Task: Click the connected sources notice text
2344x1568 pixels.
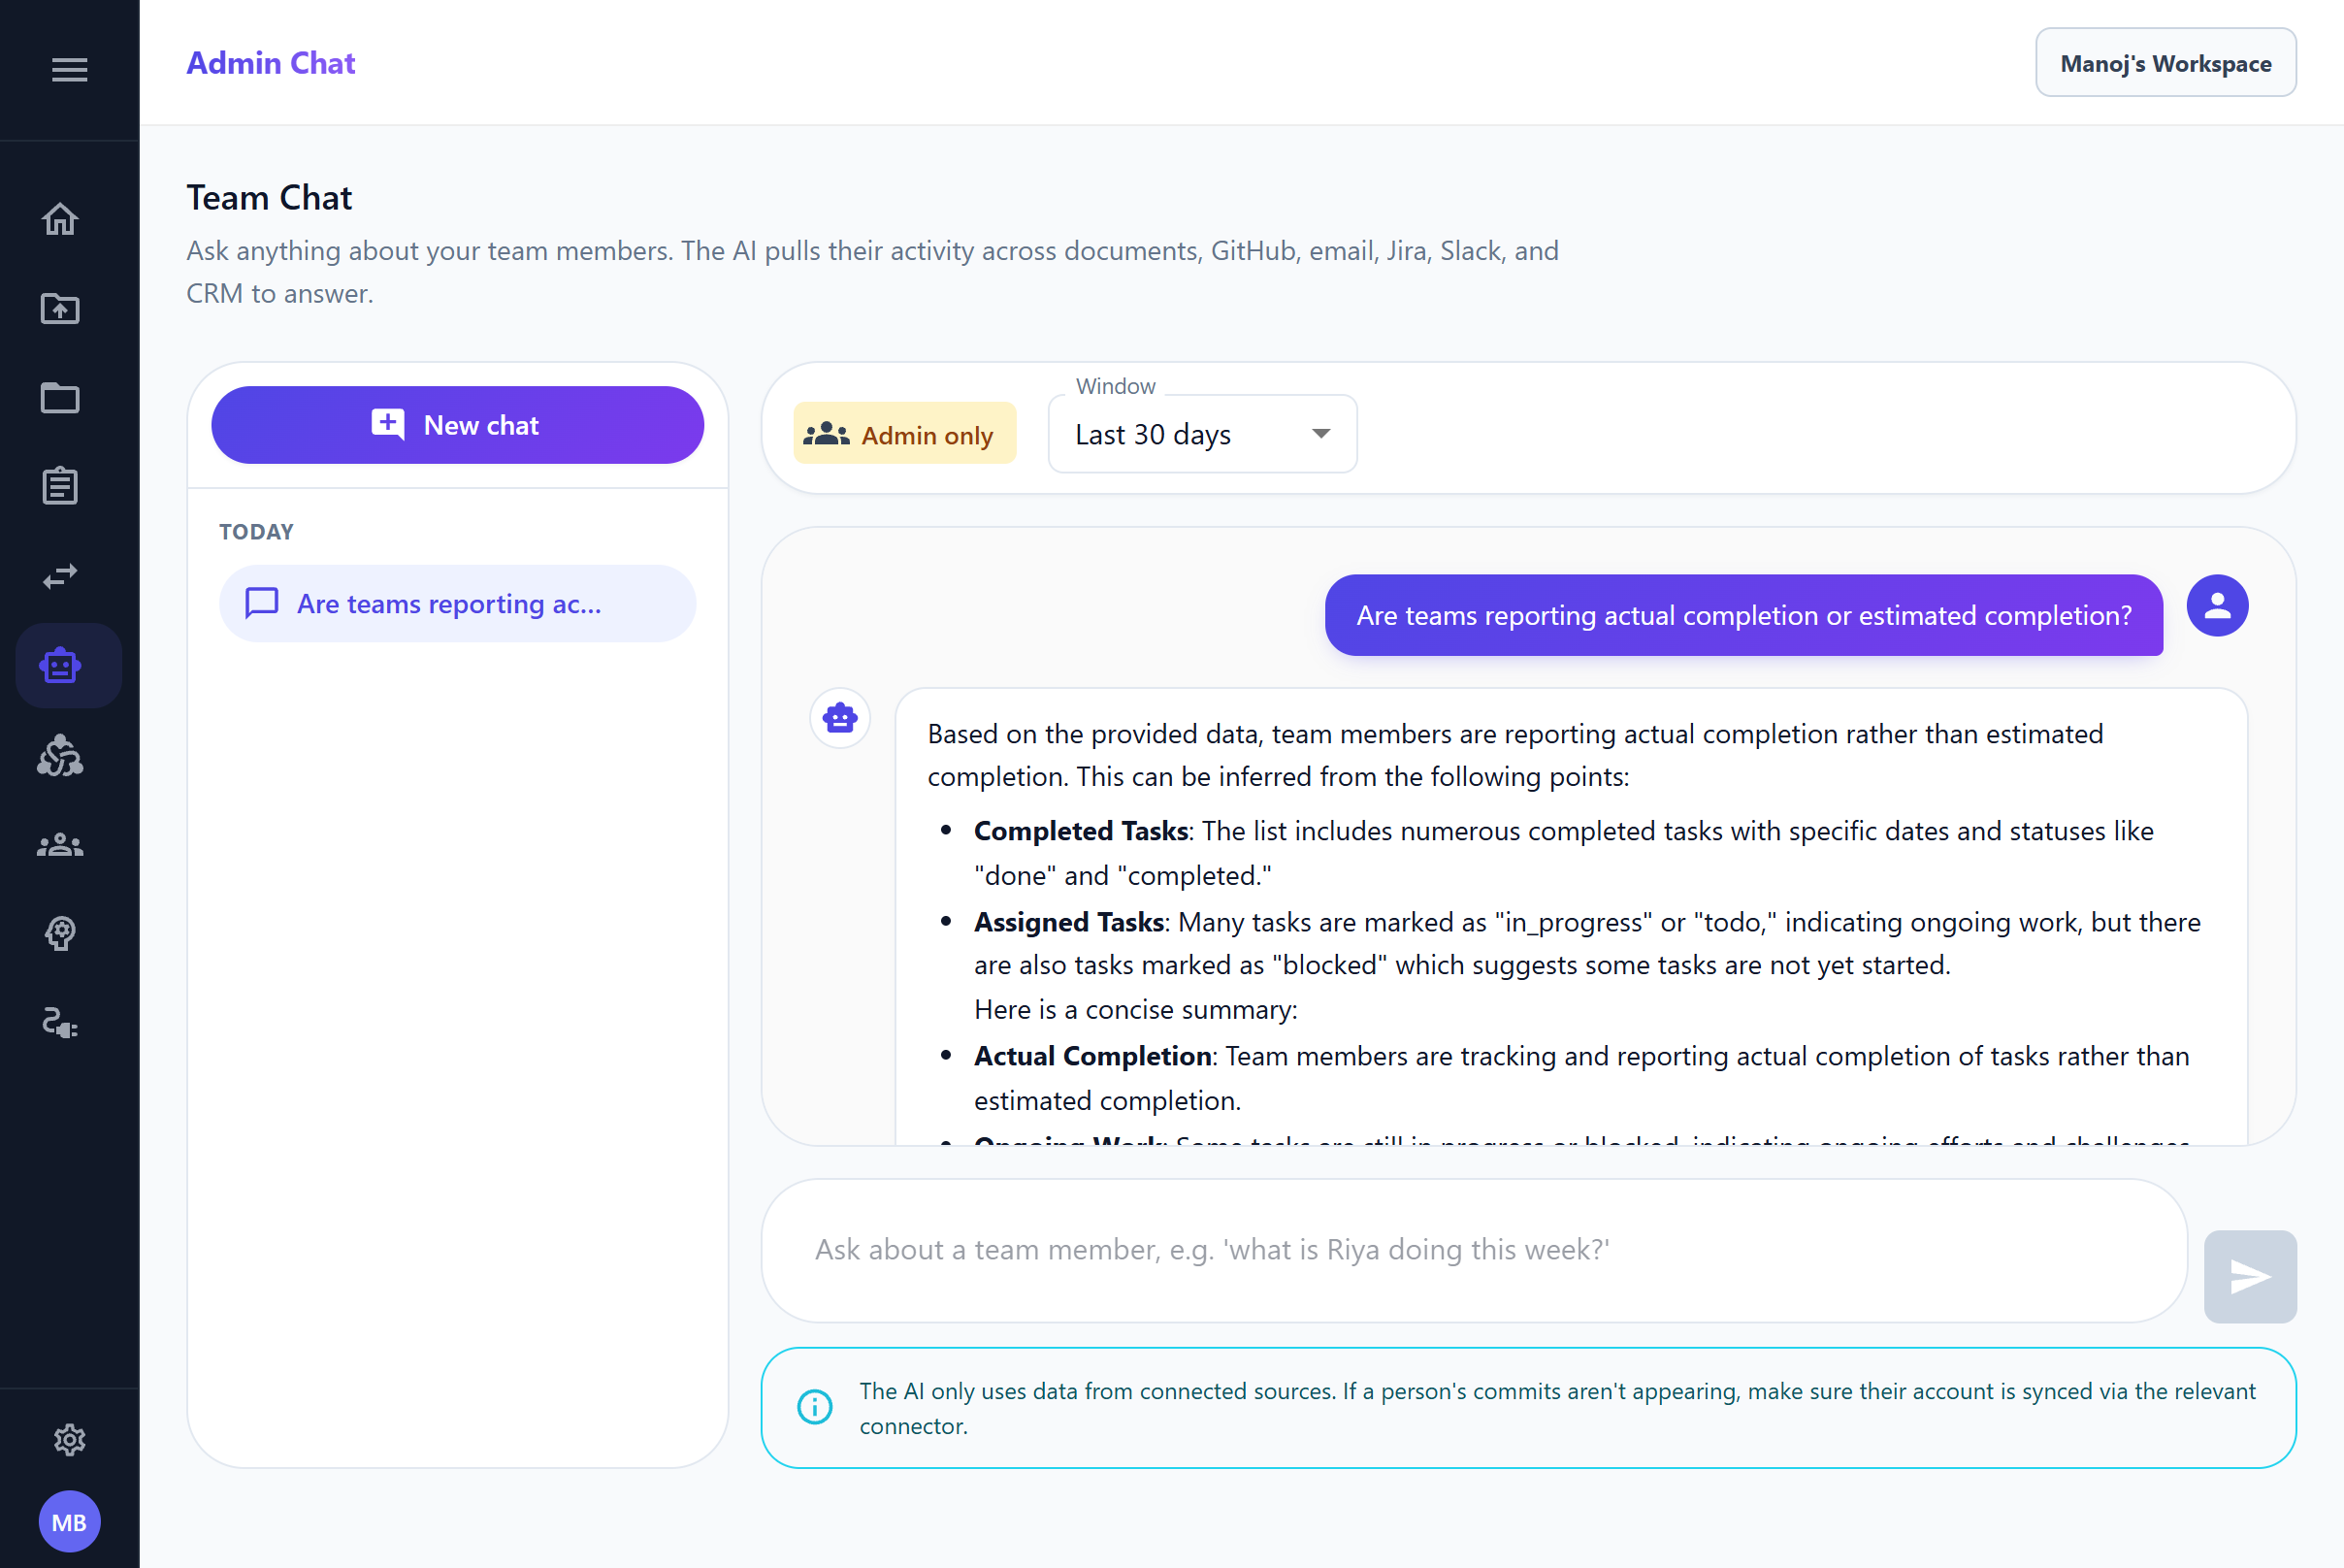Action: [x=1557, y=1408]
